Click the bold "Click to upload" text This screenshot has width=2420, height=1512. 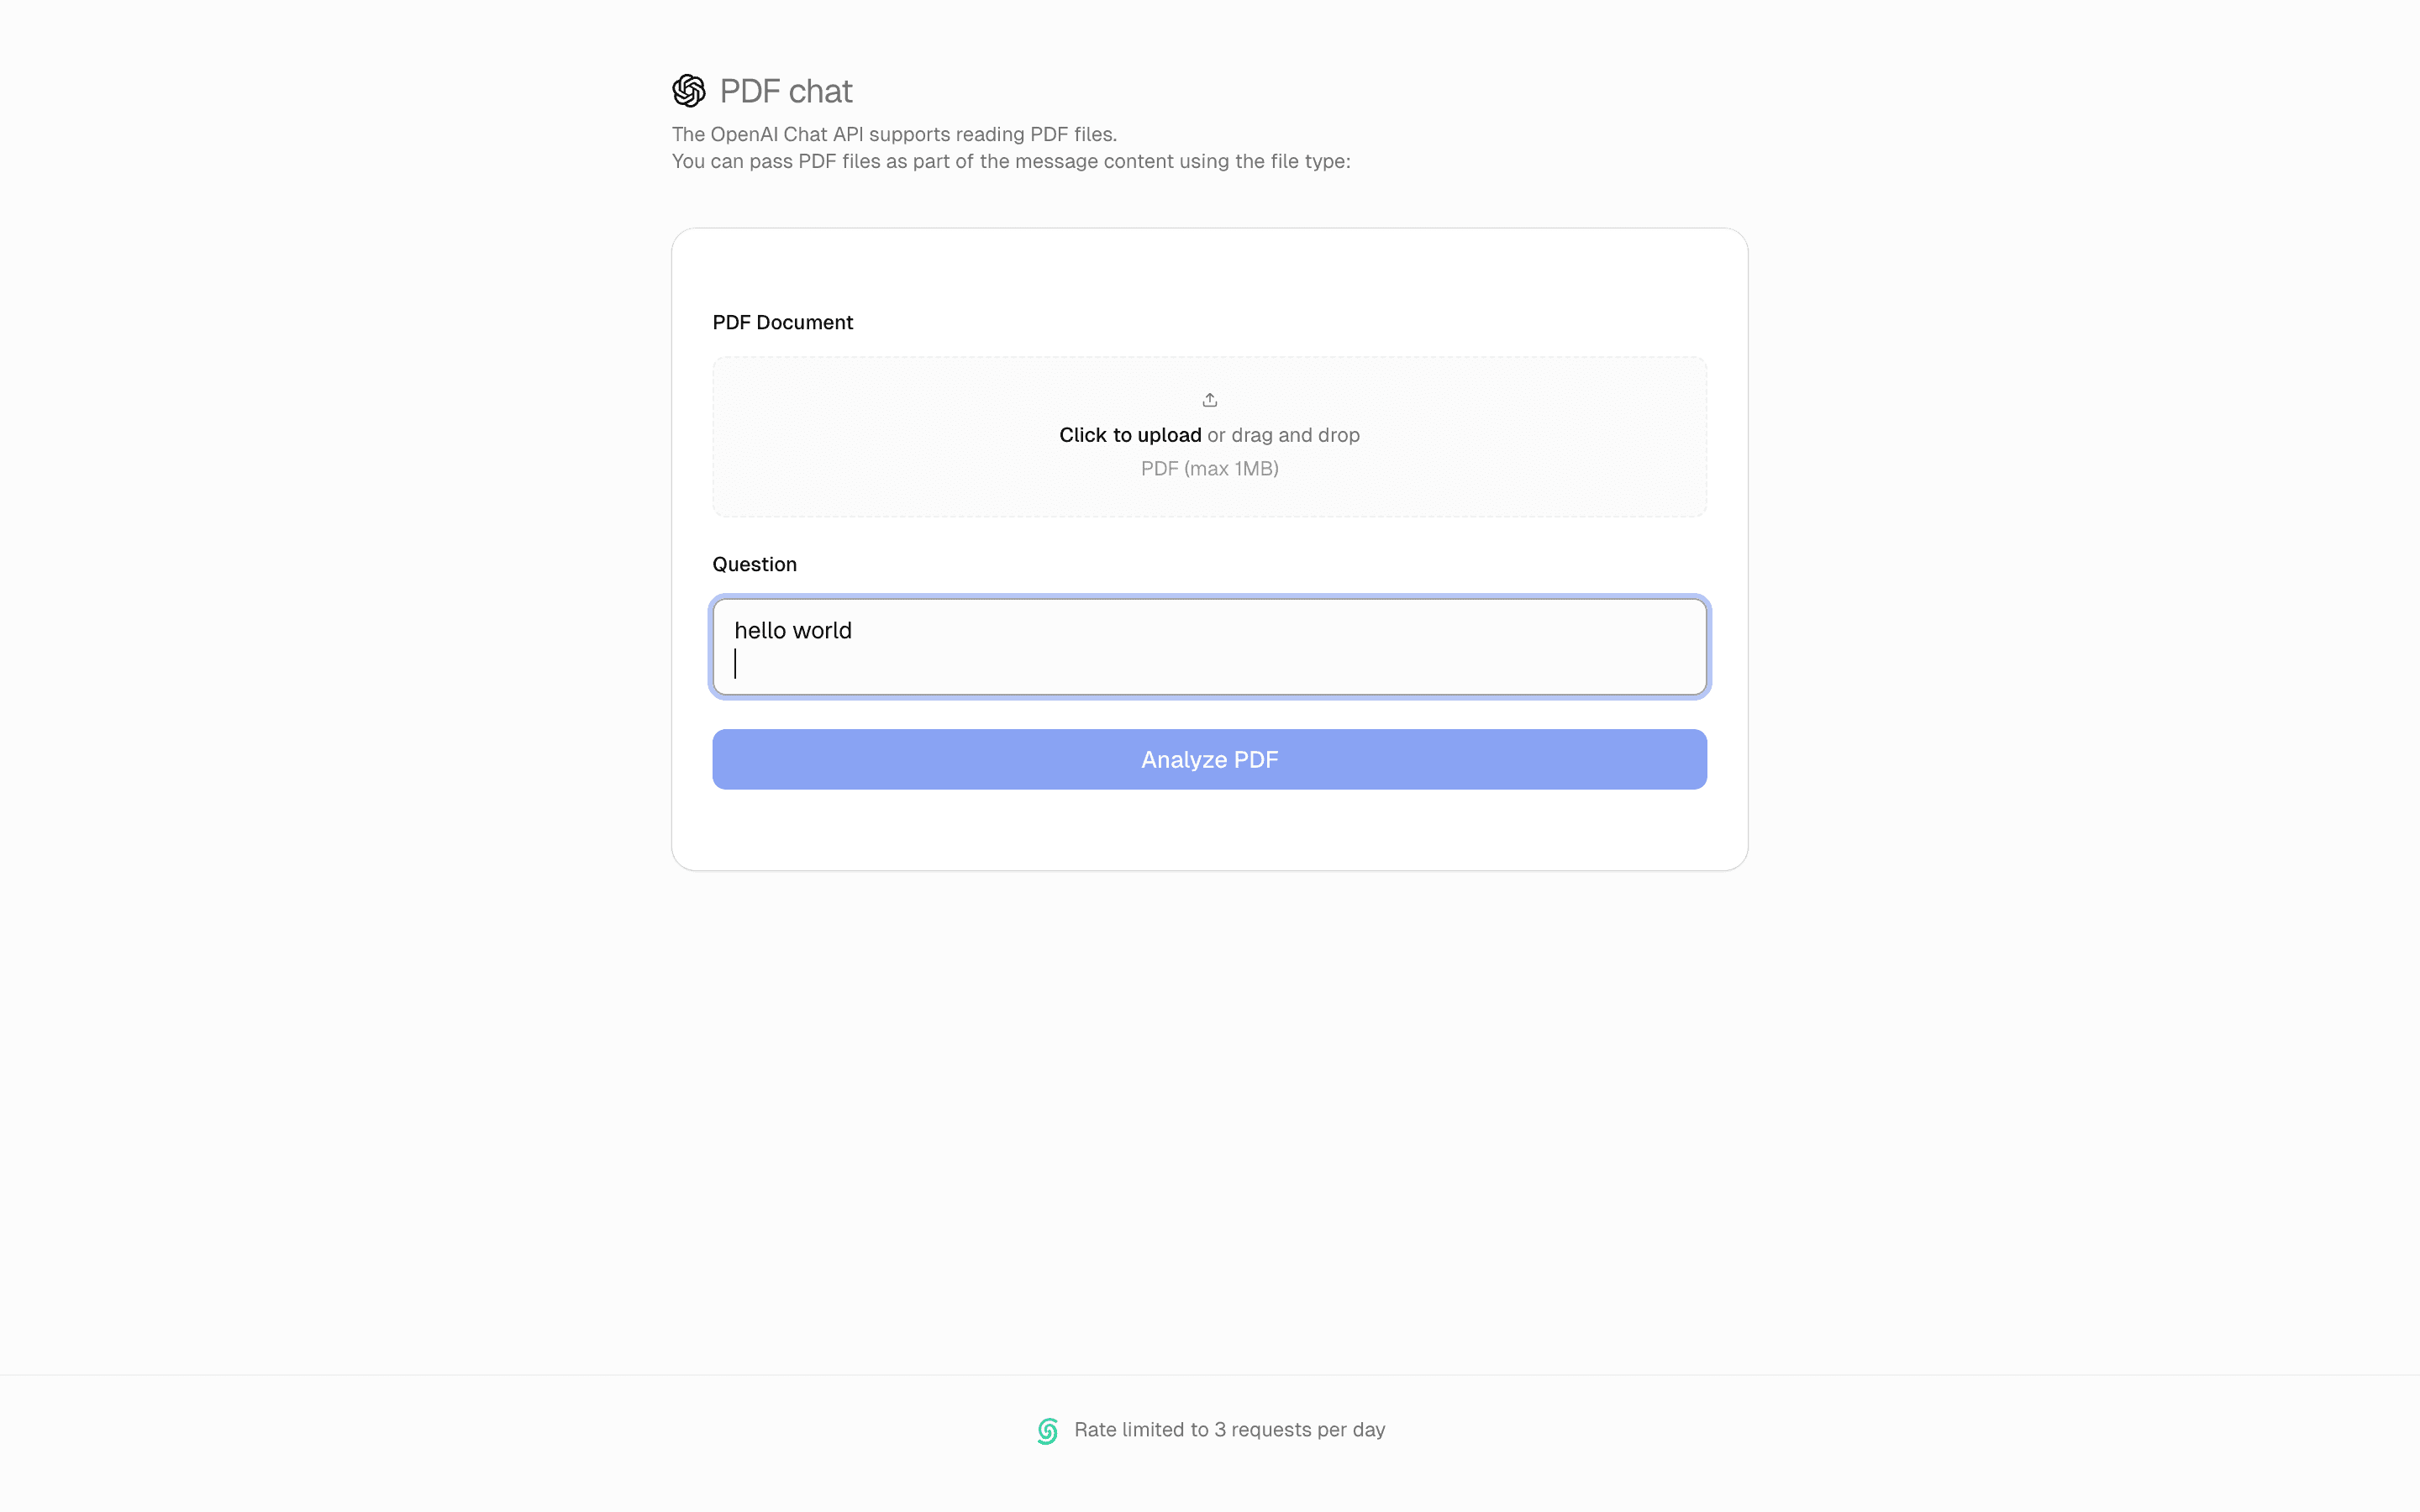pyautogui.click(x=1130, y=435)
